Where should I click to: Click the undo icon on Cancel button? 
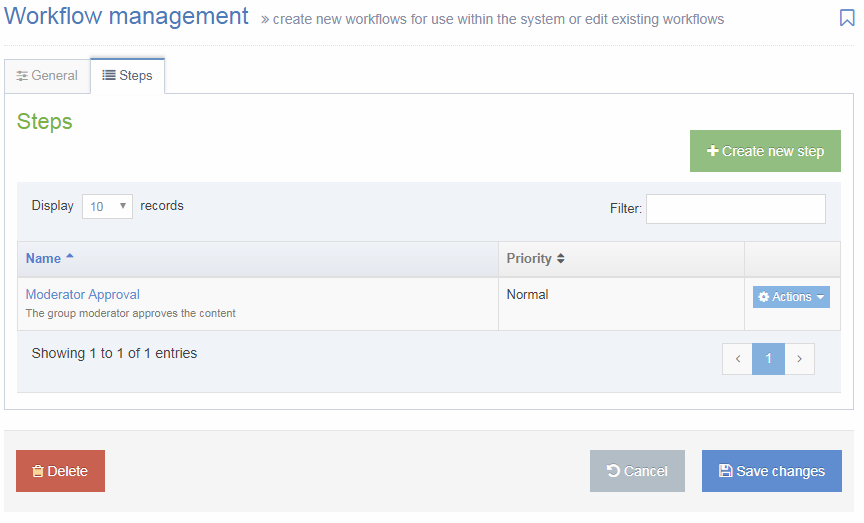(613, 471)
